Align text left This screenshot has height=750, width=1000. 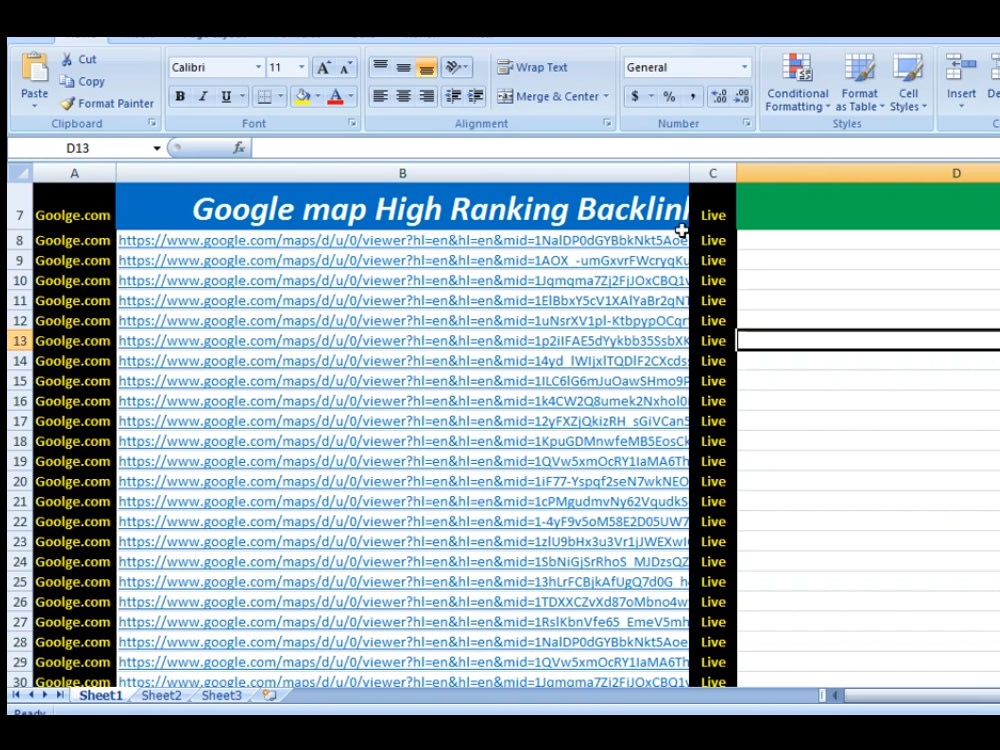[380, 96]
